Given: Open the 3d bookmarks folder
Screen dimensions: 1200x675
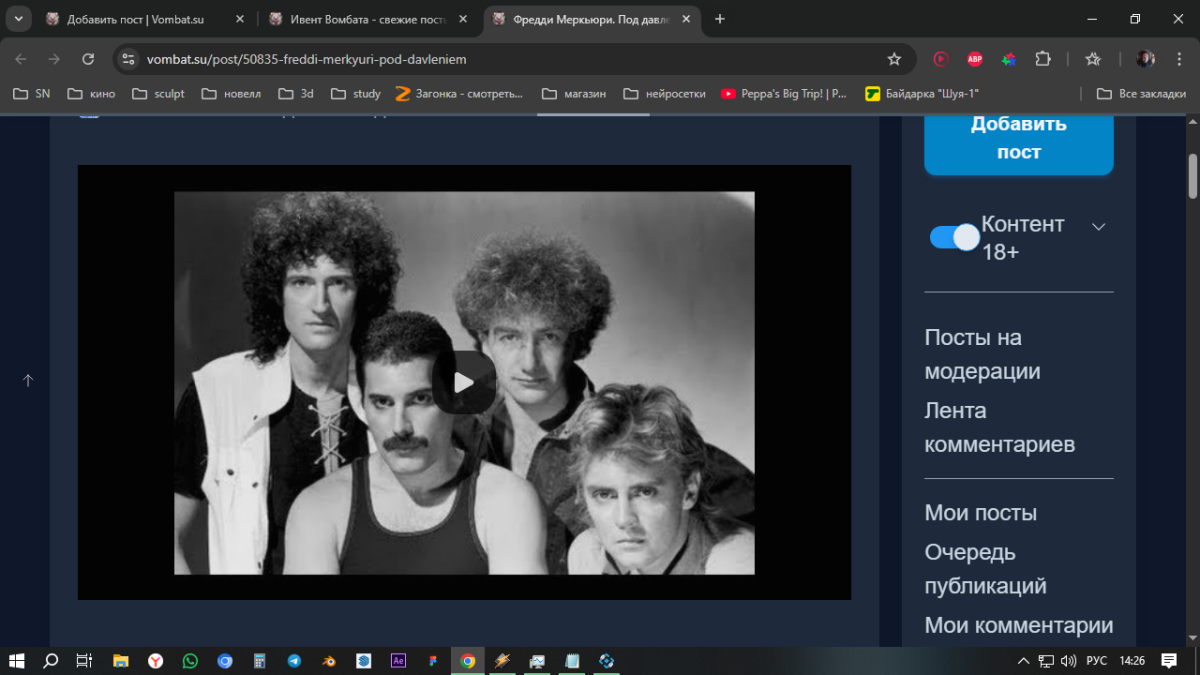Looking at the screenshot, I should click(x=296, y=93).
